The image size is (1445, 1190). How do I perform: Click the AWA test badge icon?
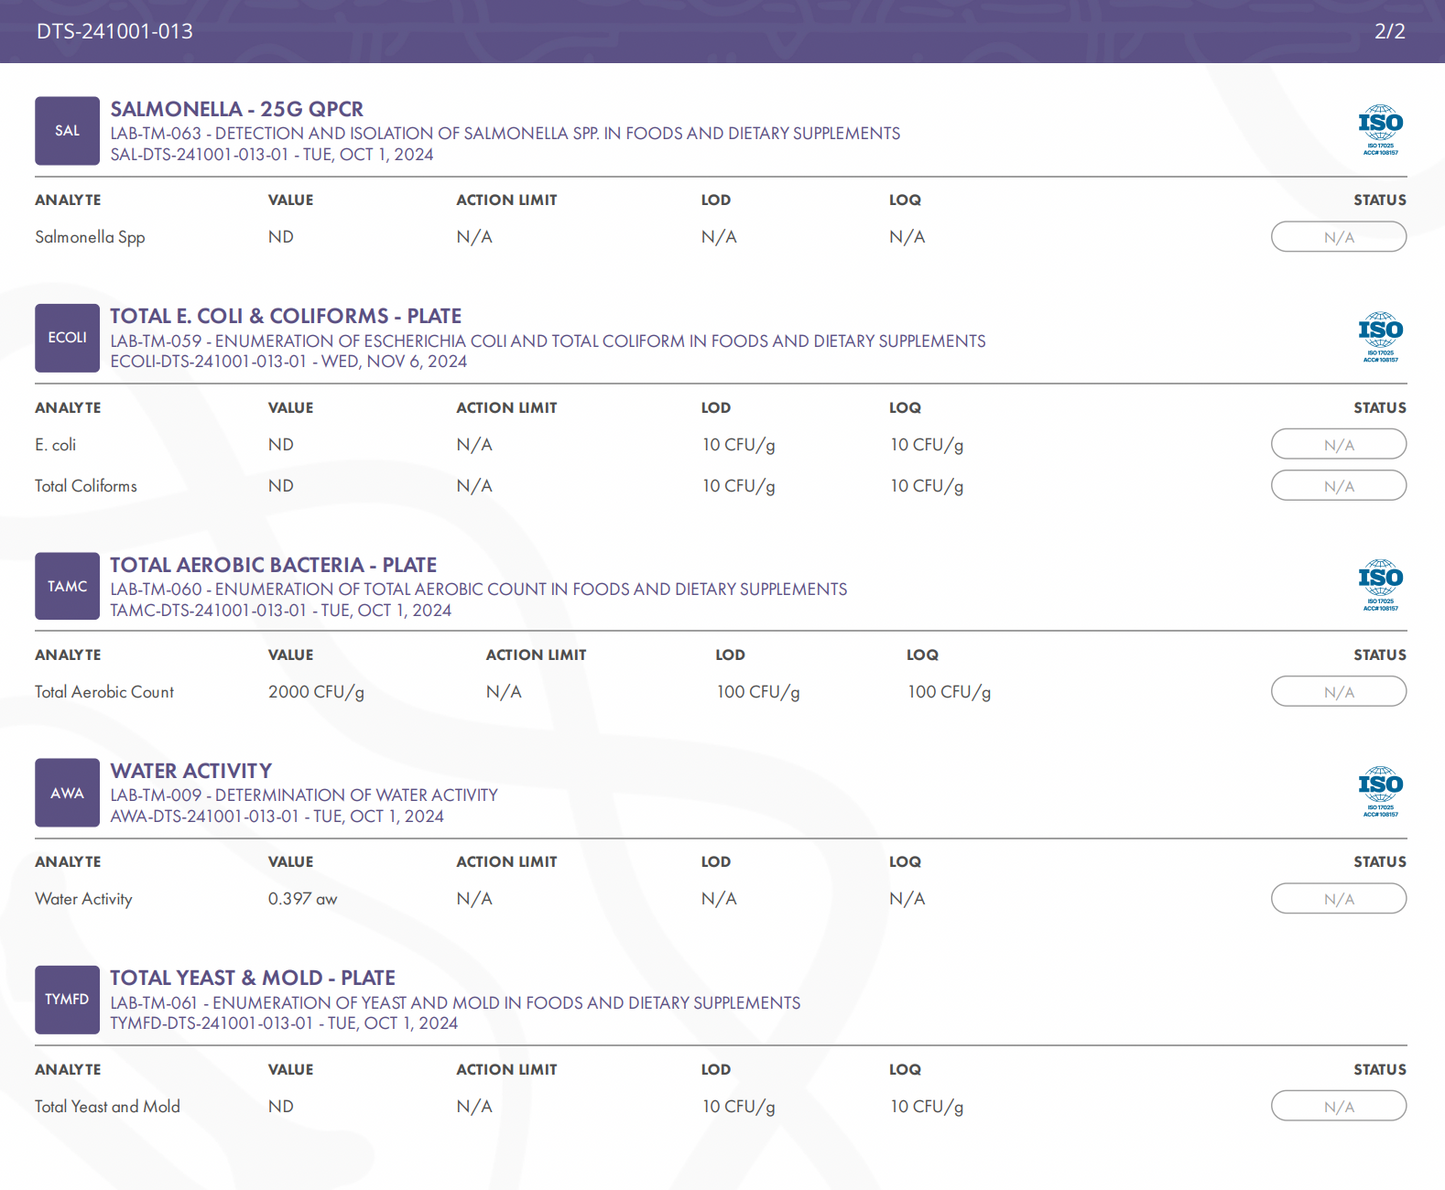[67, 793]
